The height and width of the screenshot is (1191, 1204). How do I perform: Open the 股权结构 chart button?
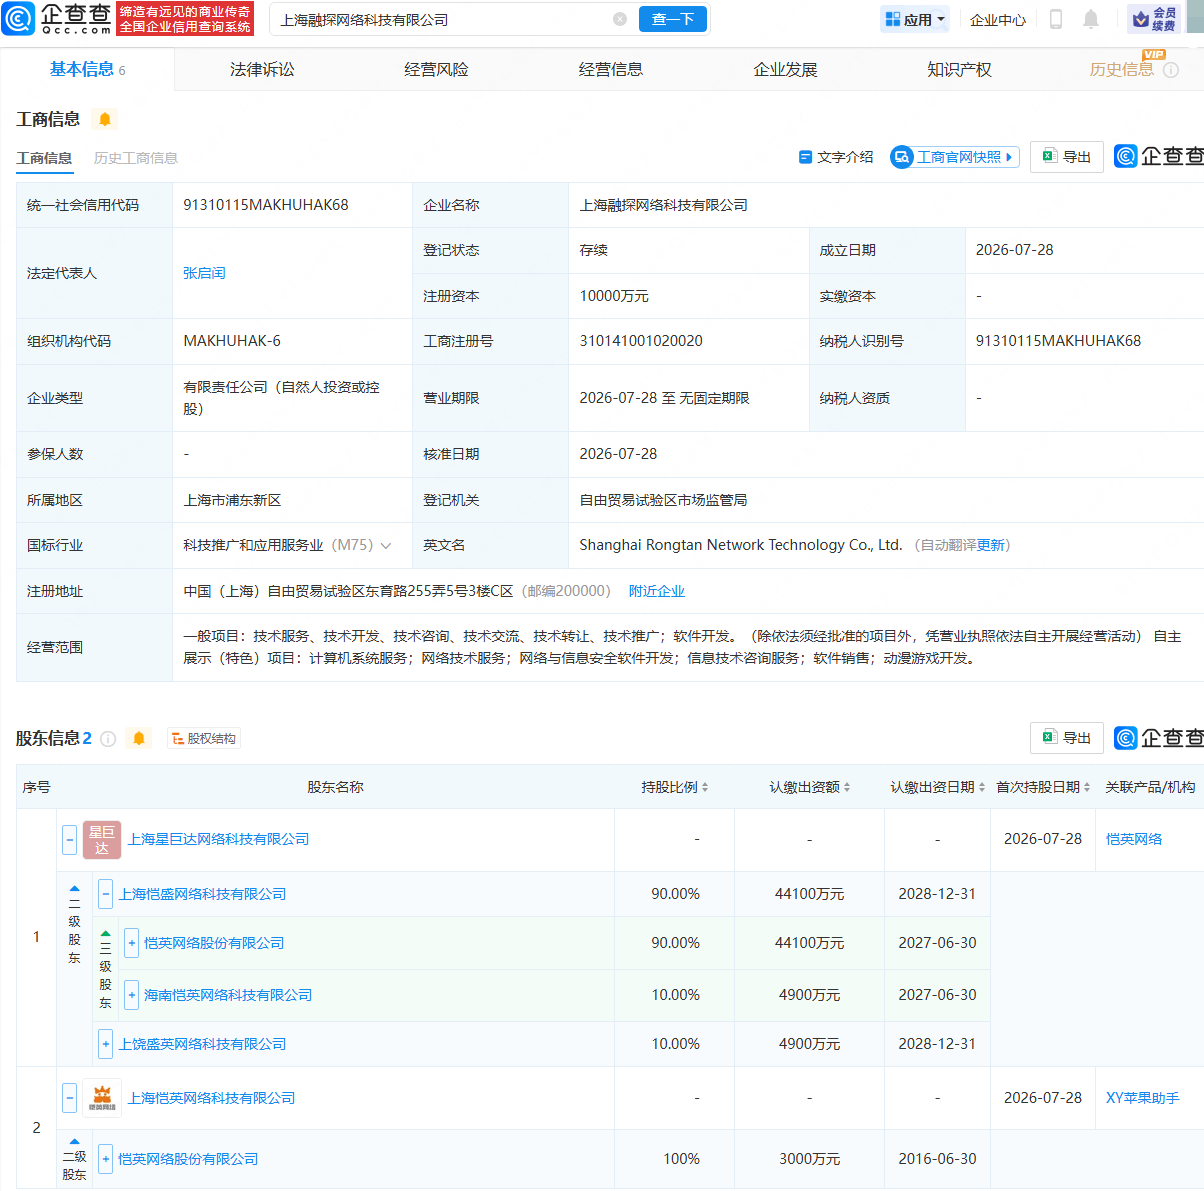pos(204,739)
